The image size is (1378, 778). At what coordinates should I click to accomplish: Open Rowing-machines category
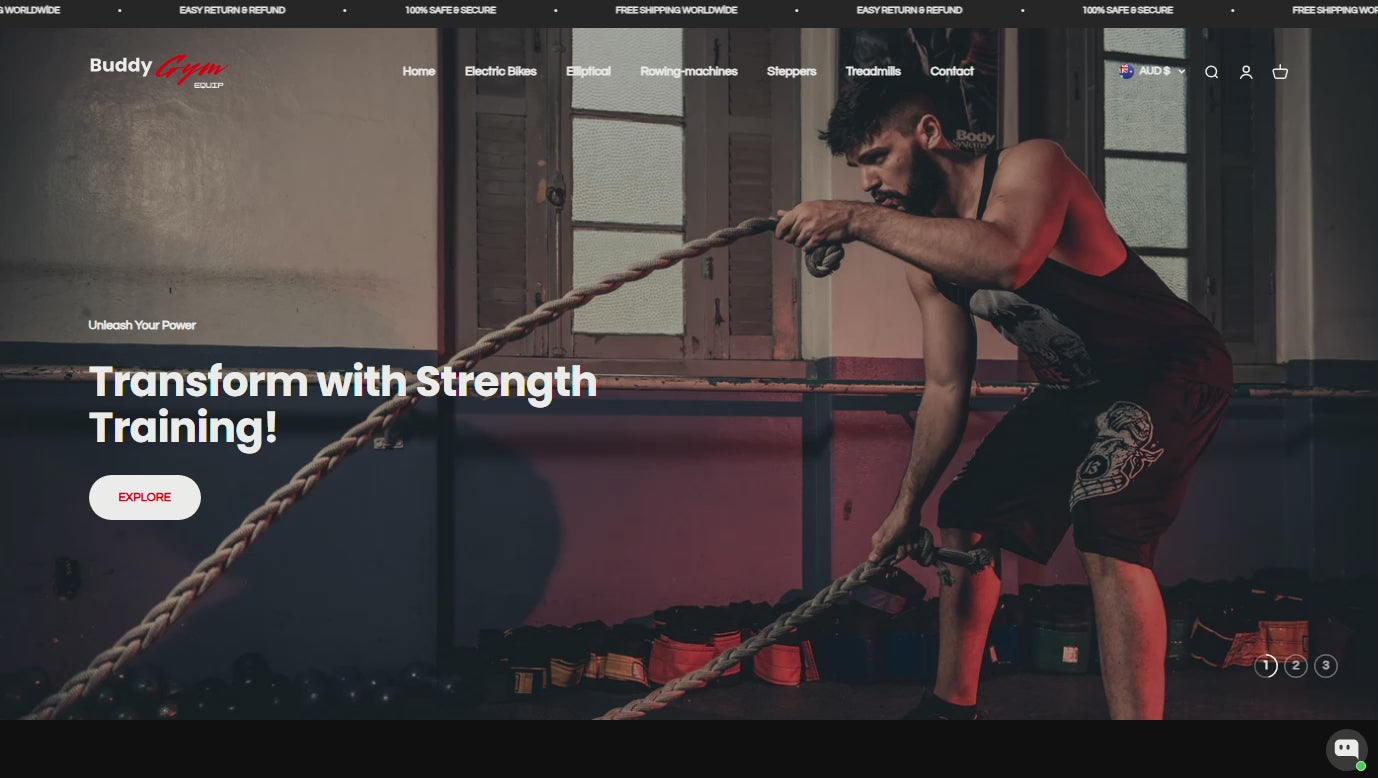[689, 71]
